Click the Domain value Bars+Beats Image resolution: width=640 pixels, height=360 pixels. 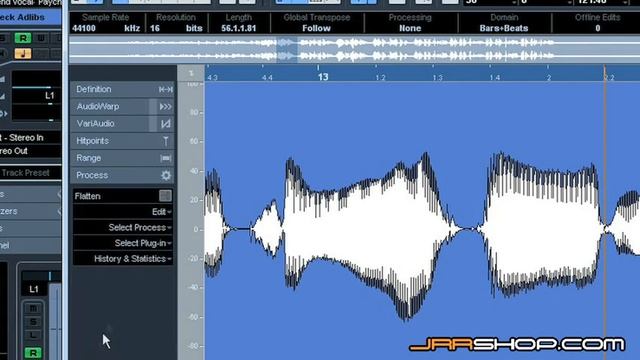(x=504, y=28)
